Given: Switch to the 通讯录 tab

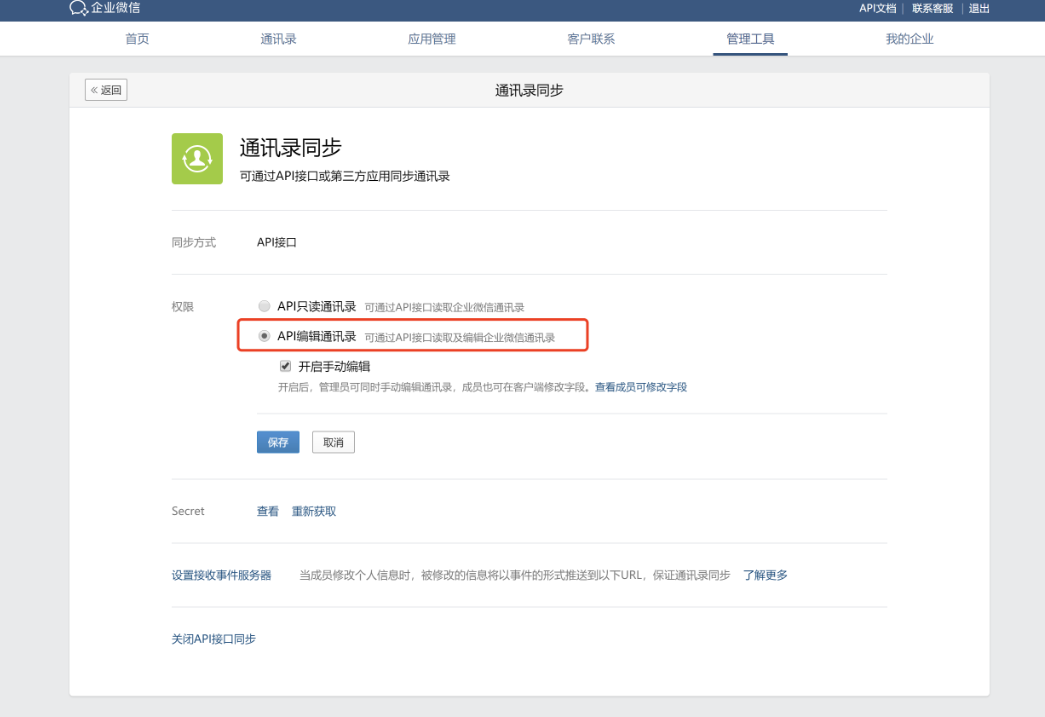Looking at the screenshot, I should [x=278, y=39].
